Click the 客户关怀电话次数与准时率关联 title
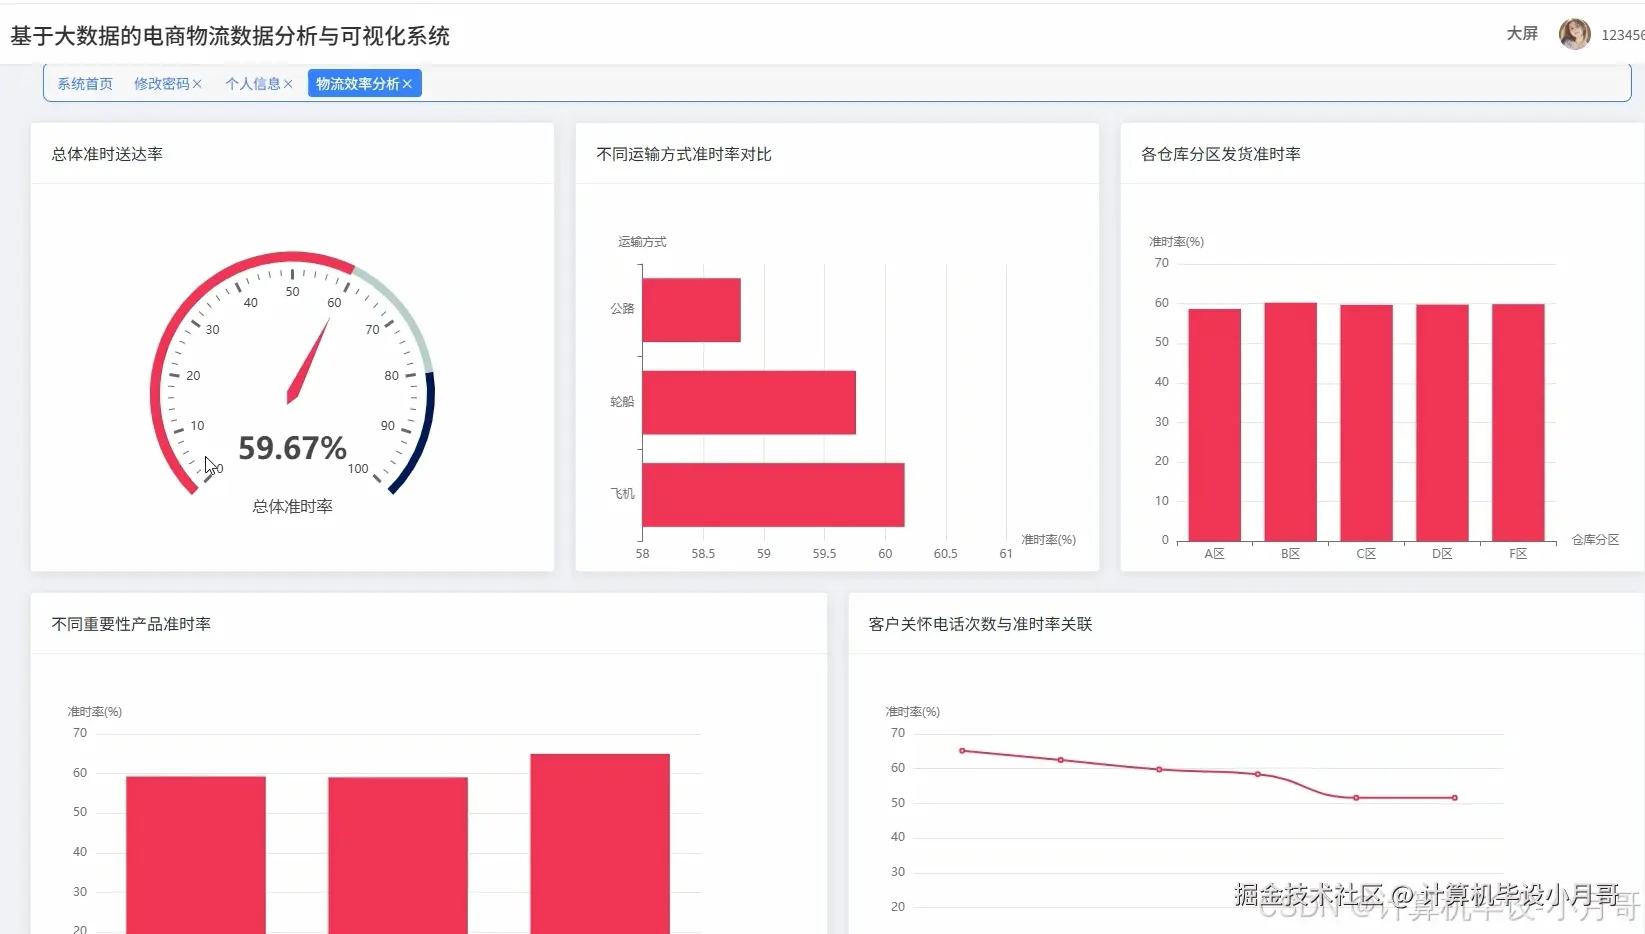The image size is (1645, 934). (x=980, y=624)
